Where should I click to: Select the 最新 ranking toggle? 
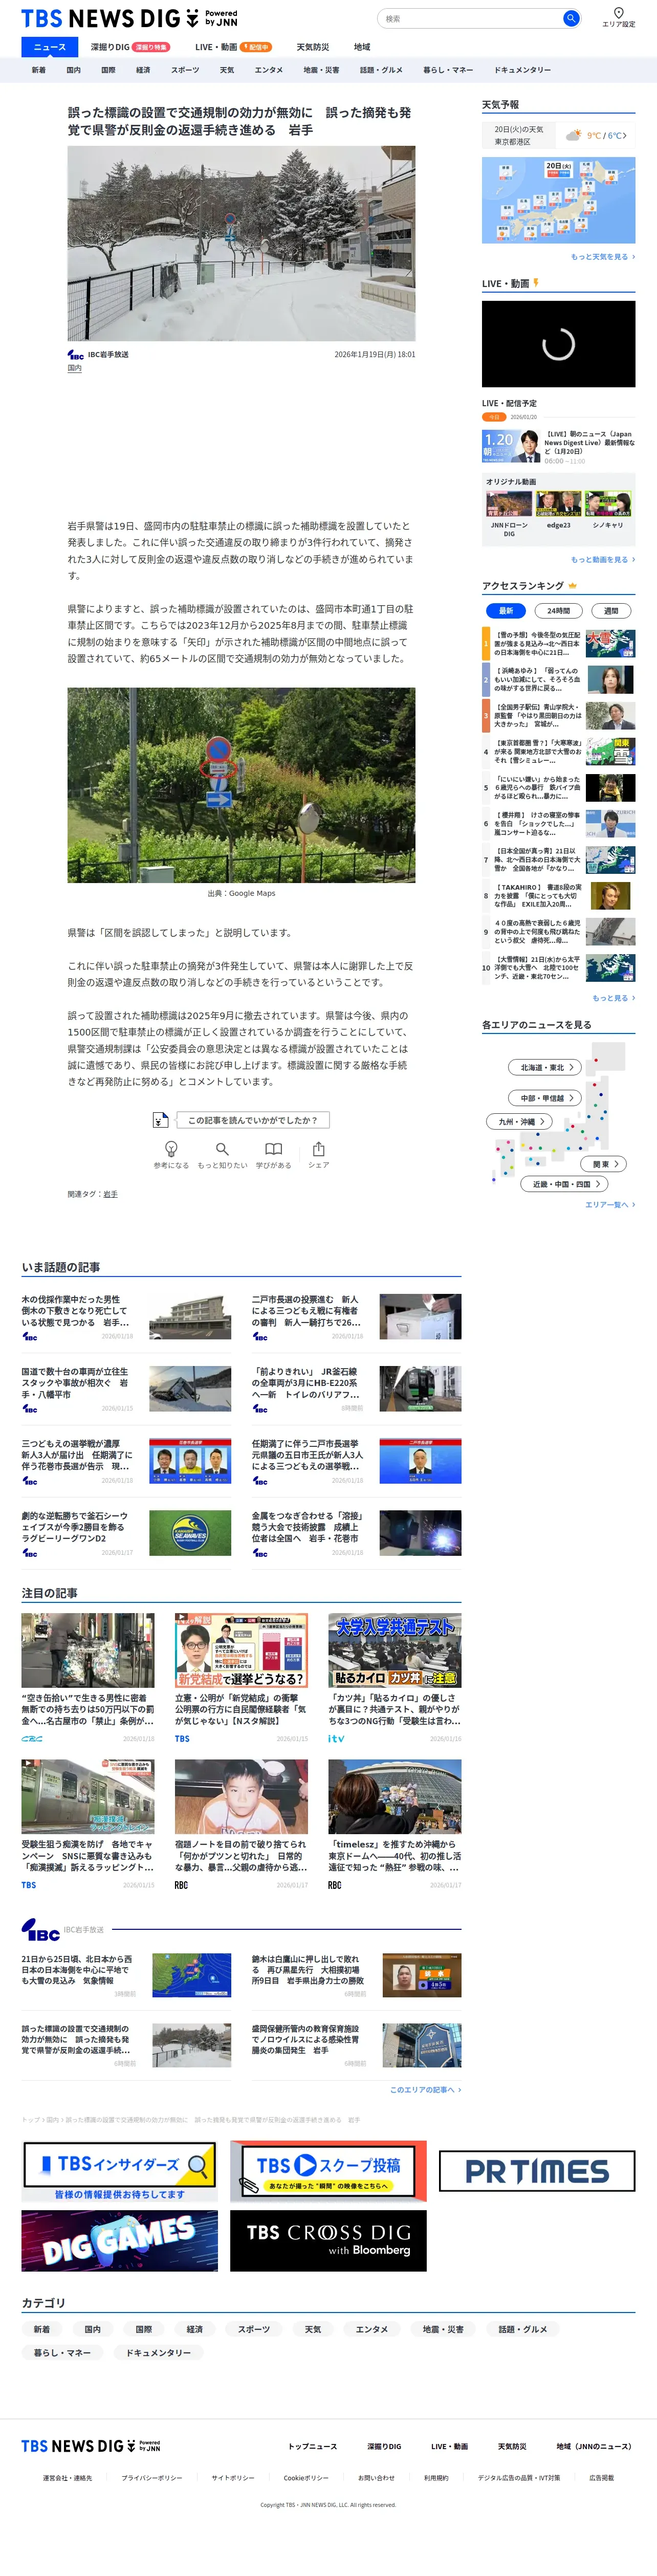tap(506, 611)
